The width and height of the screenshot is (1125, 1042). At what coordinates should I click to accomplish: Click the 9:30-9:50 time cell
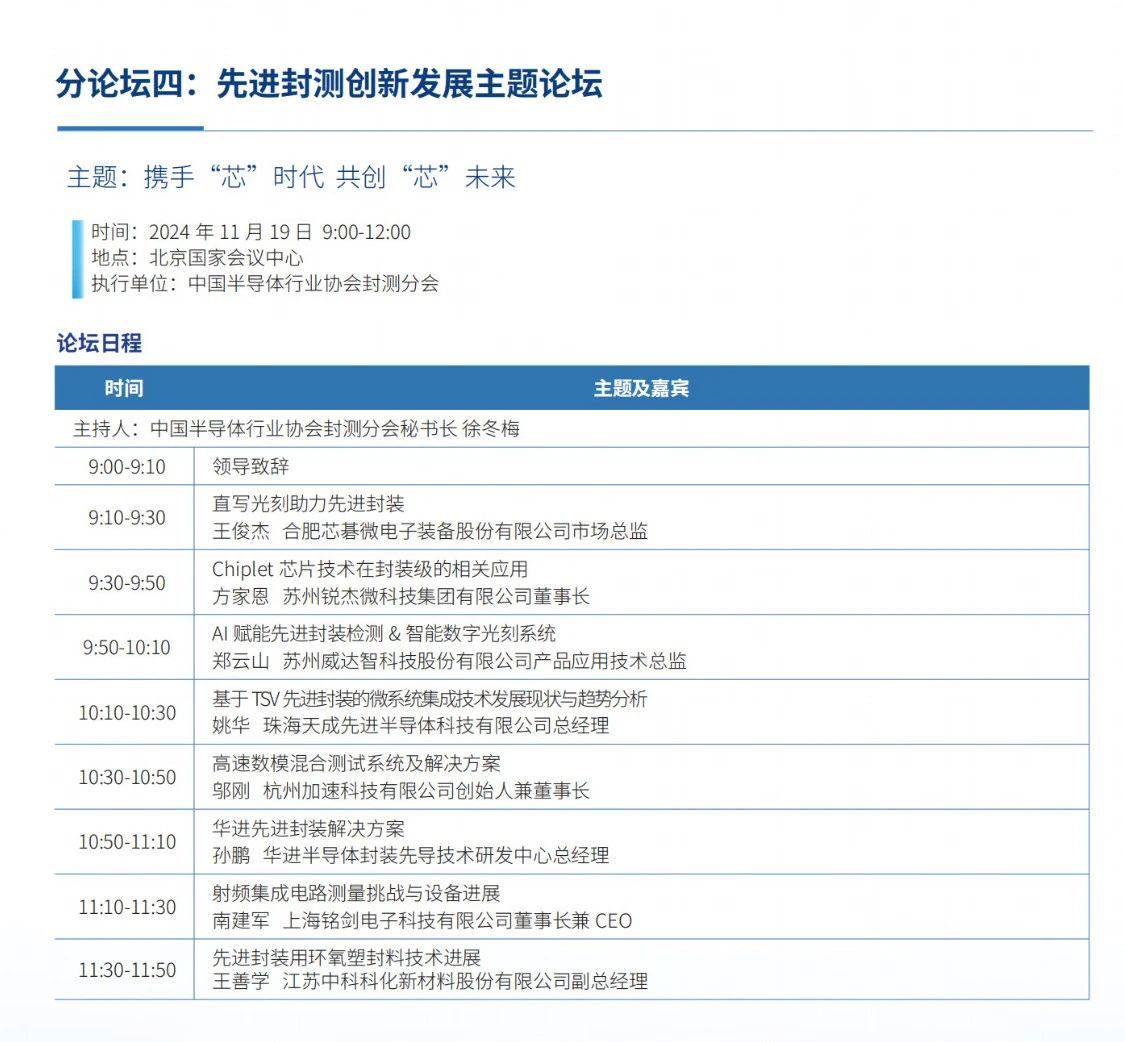point(126,582)
